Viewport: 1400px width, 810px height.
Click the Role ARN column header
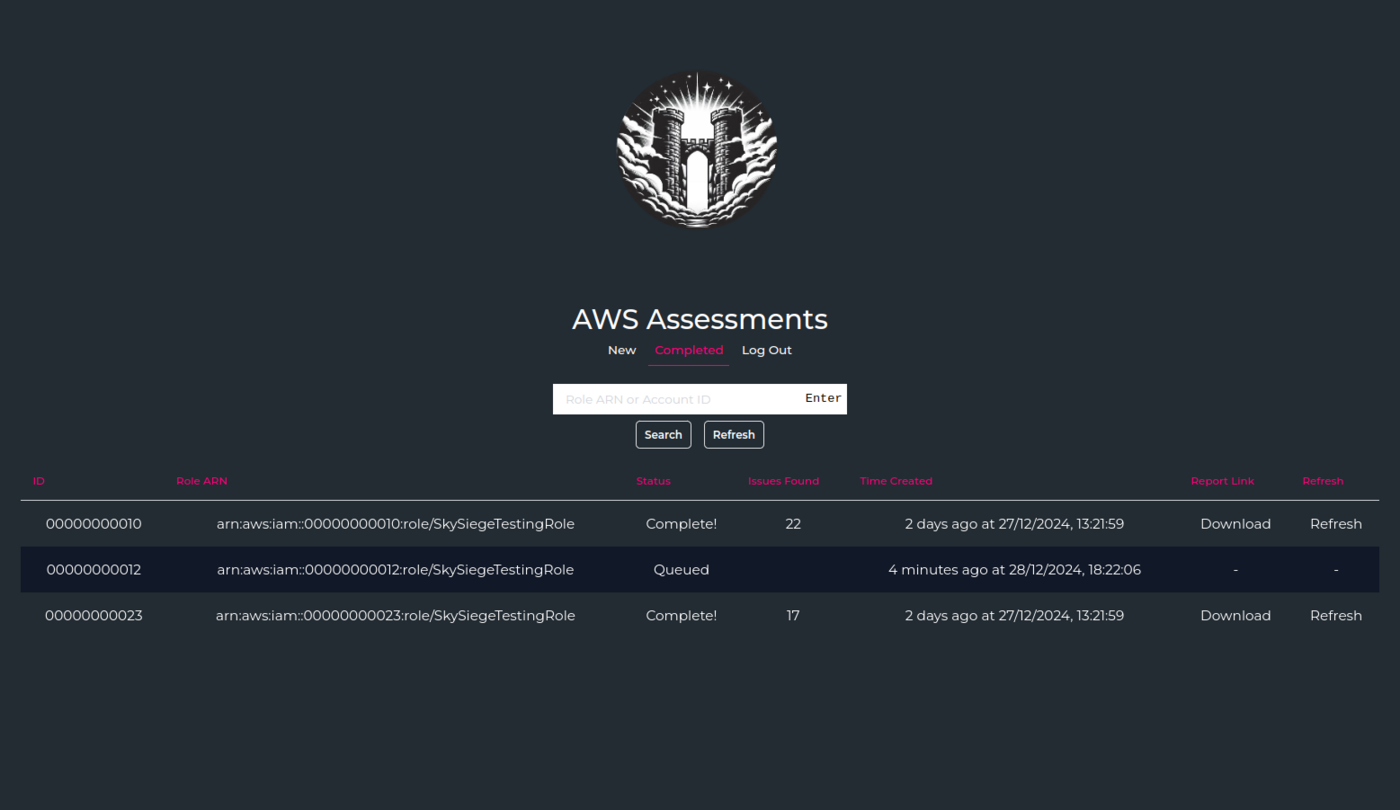202,481
